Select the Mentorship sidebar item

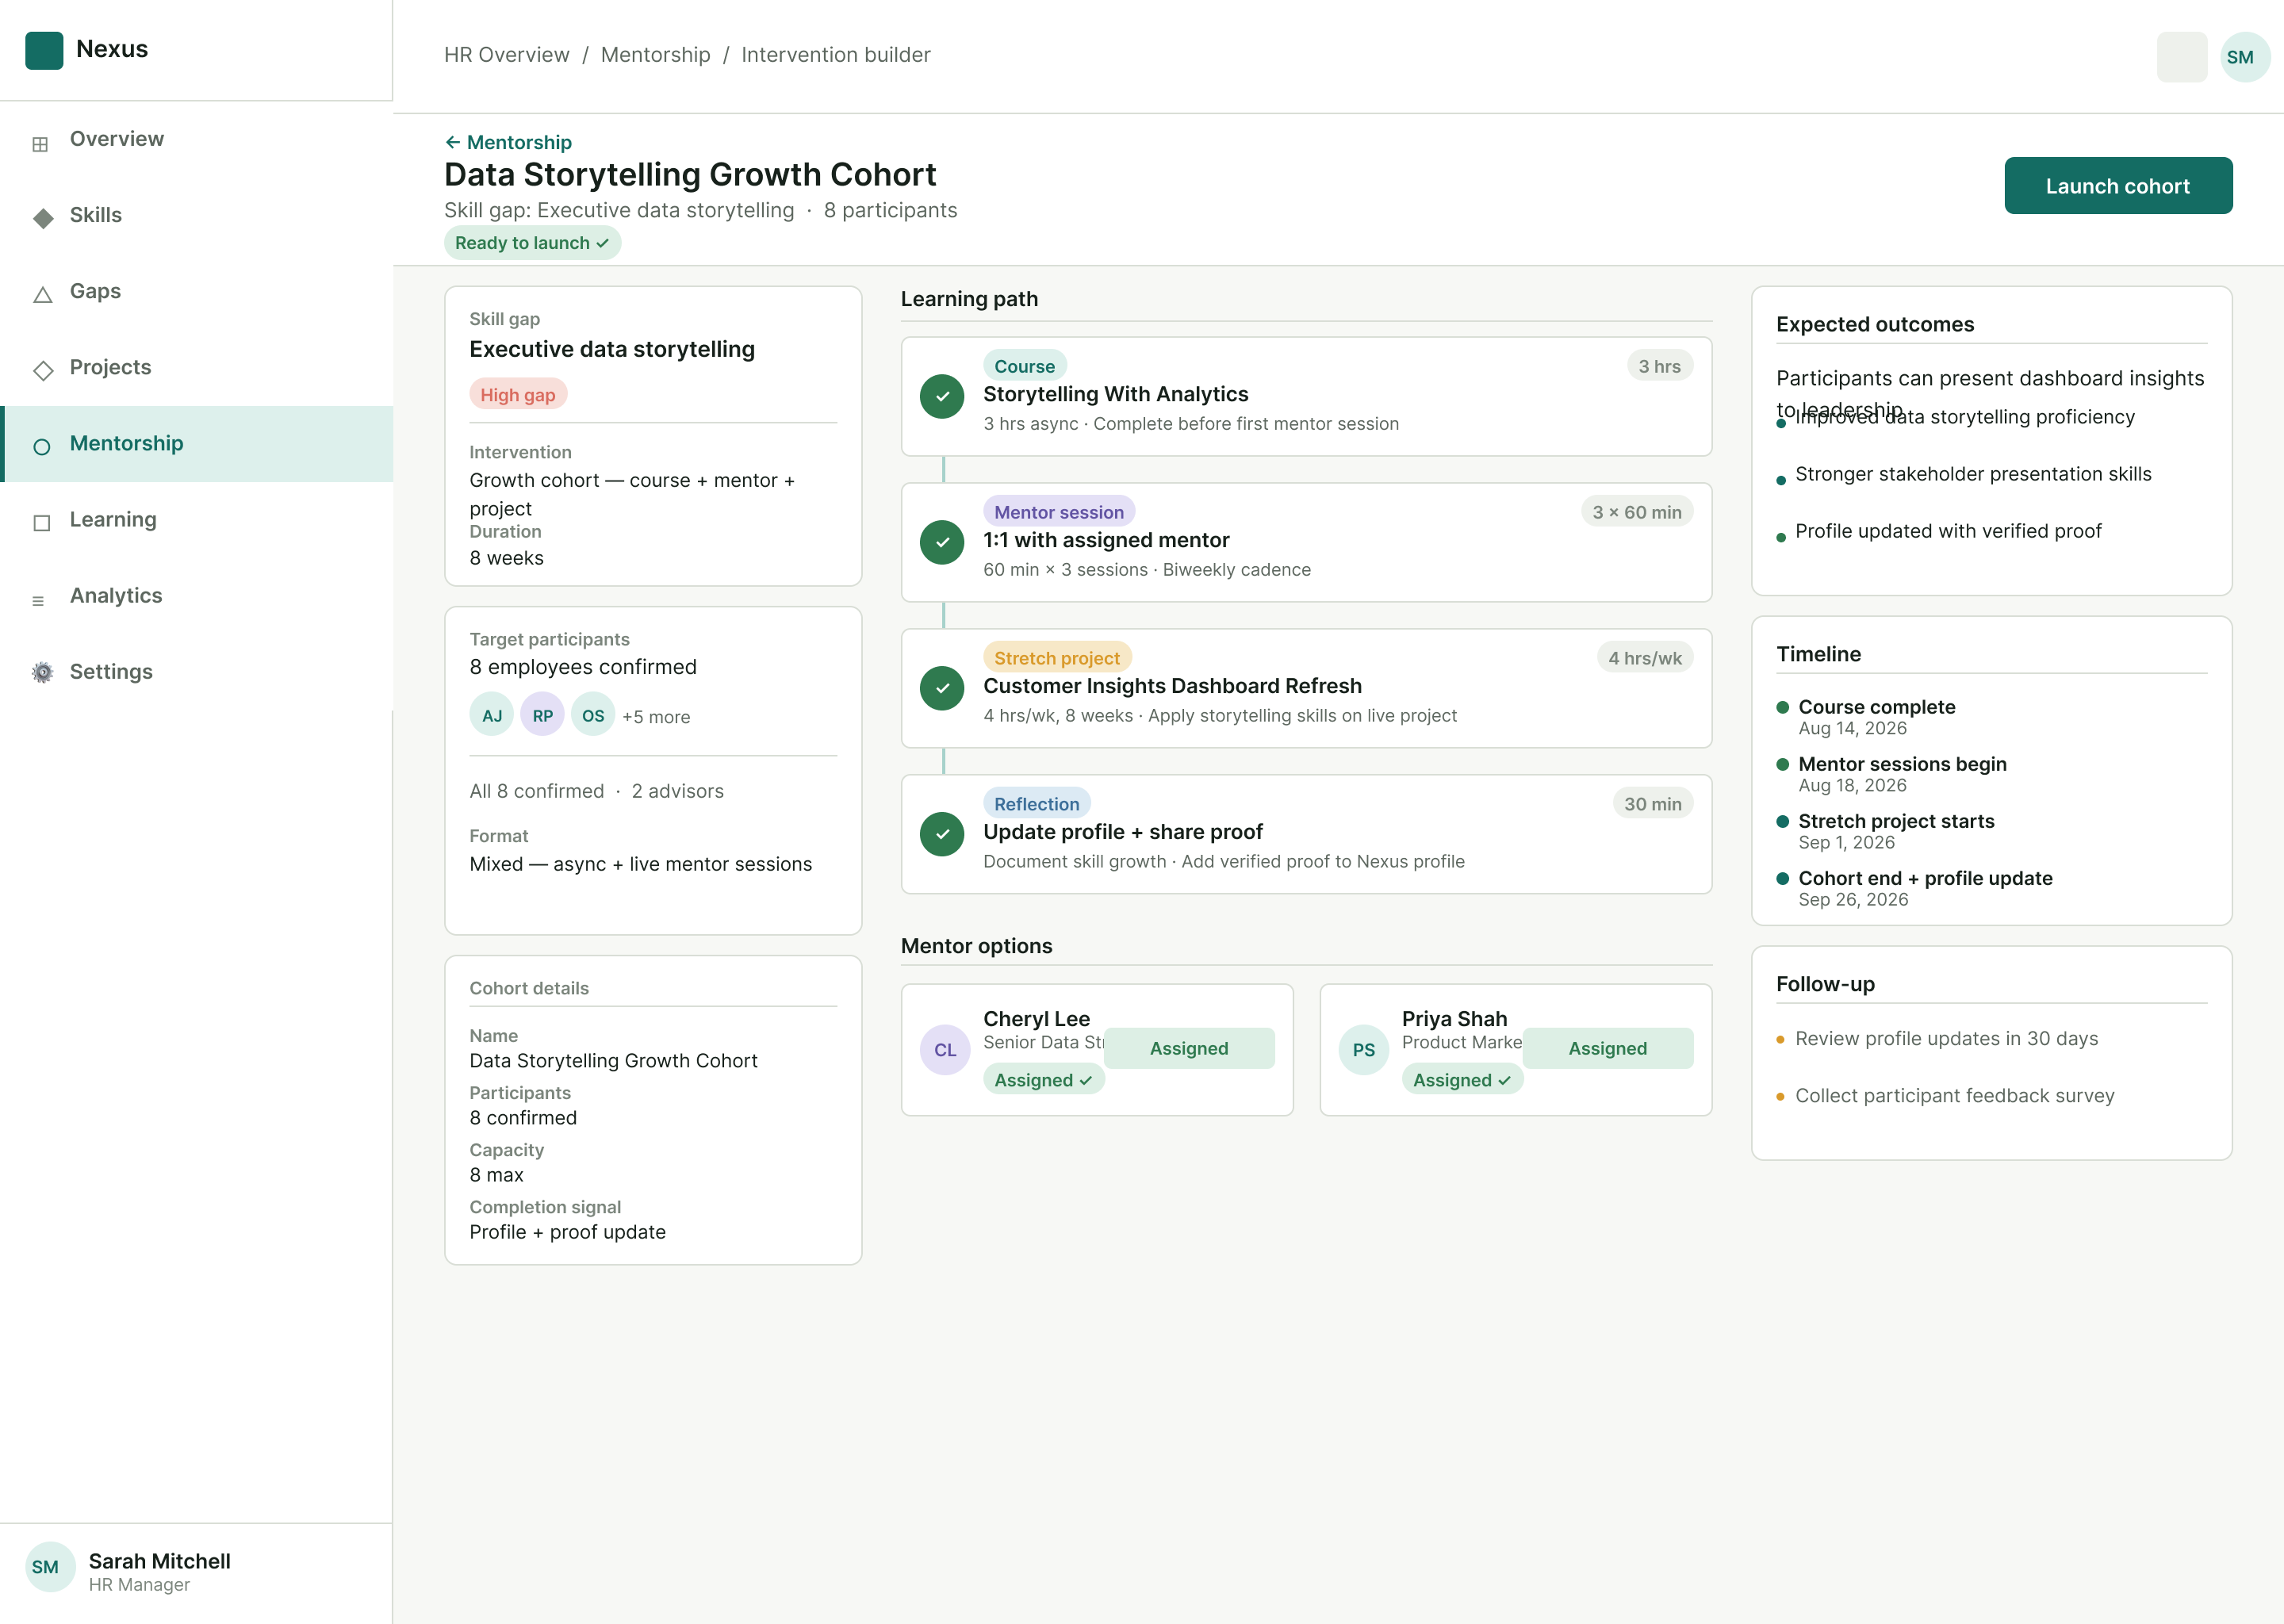(197, 444)
